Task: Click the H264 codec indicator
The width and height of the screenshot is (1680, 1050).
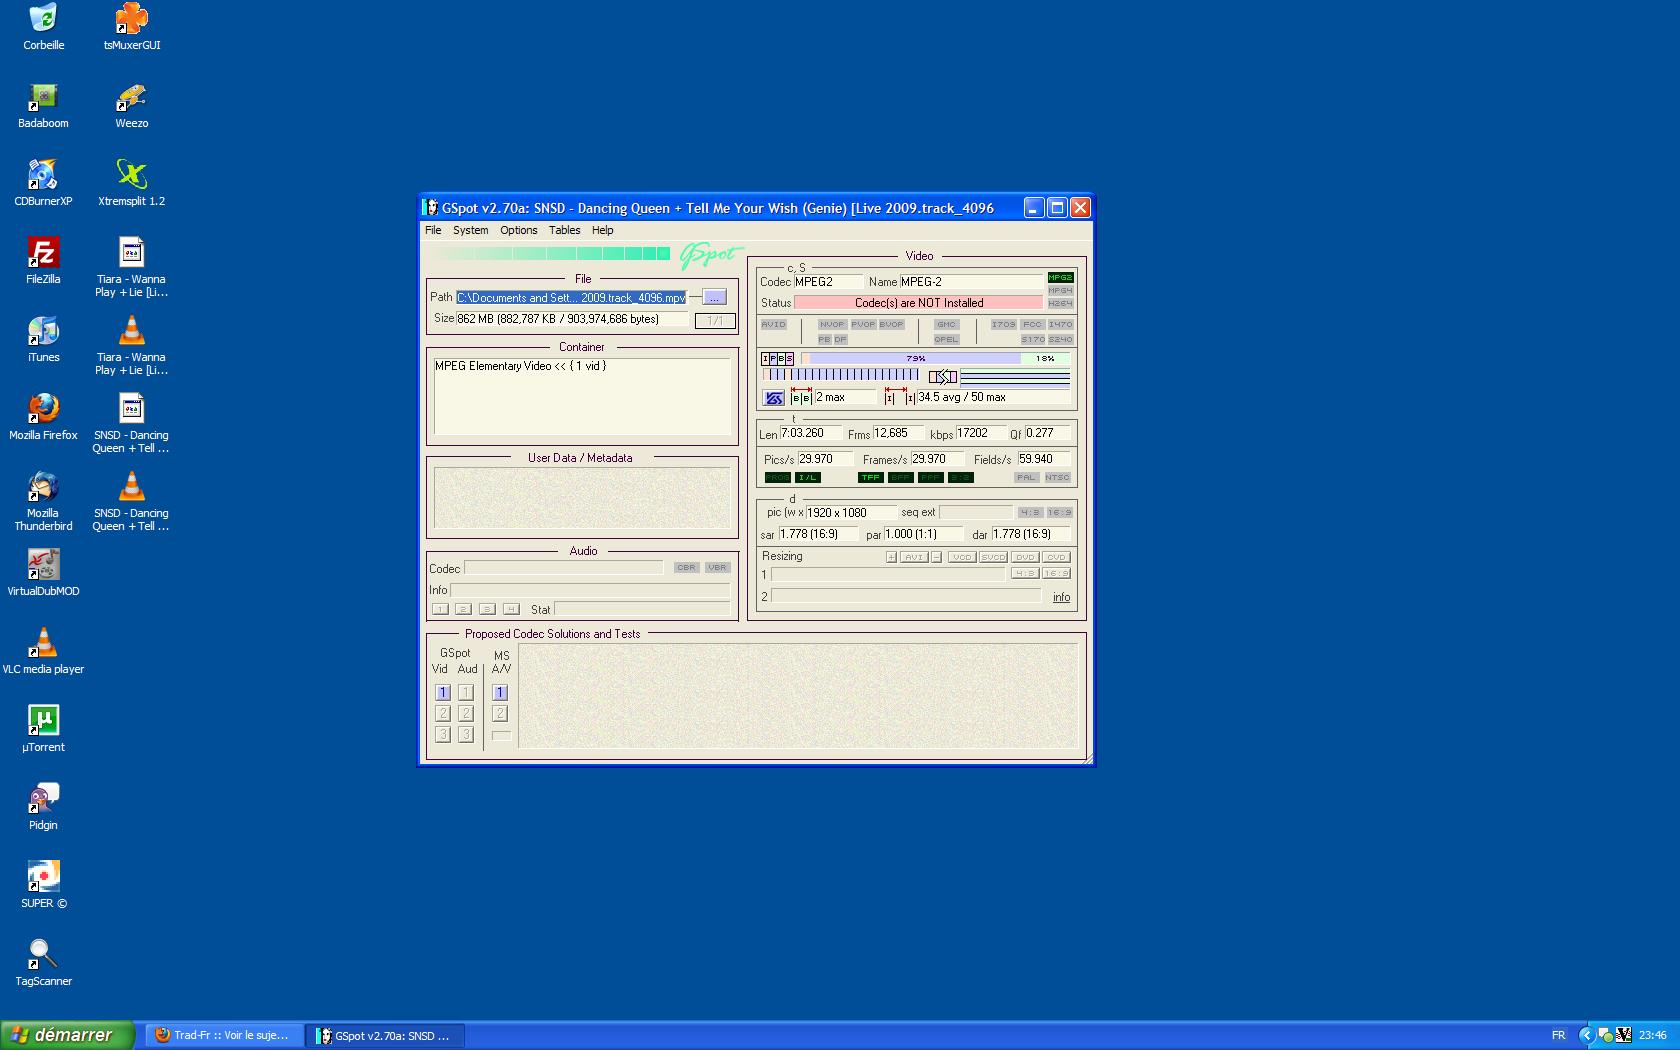Action: tap(1060, 303)
